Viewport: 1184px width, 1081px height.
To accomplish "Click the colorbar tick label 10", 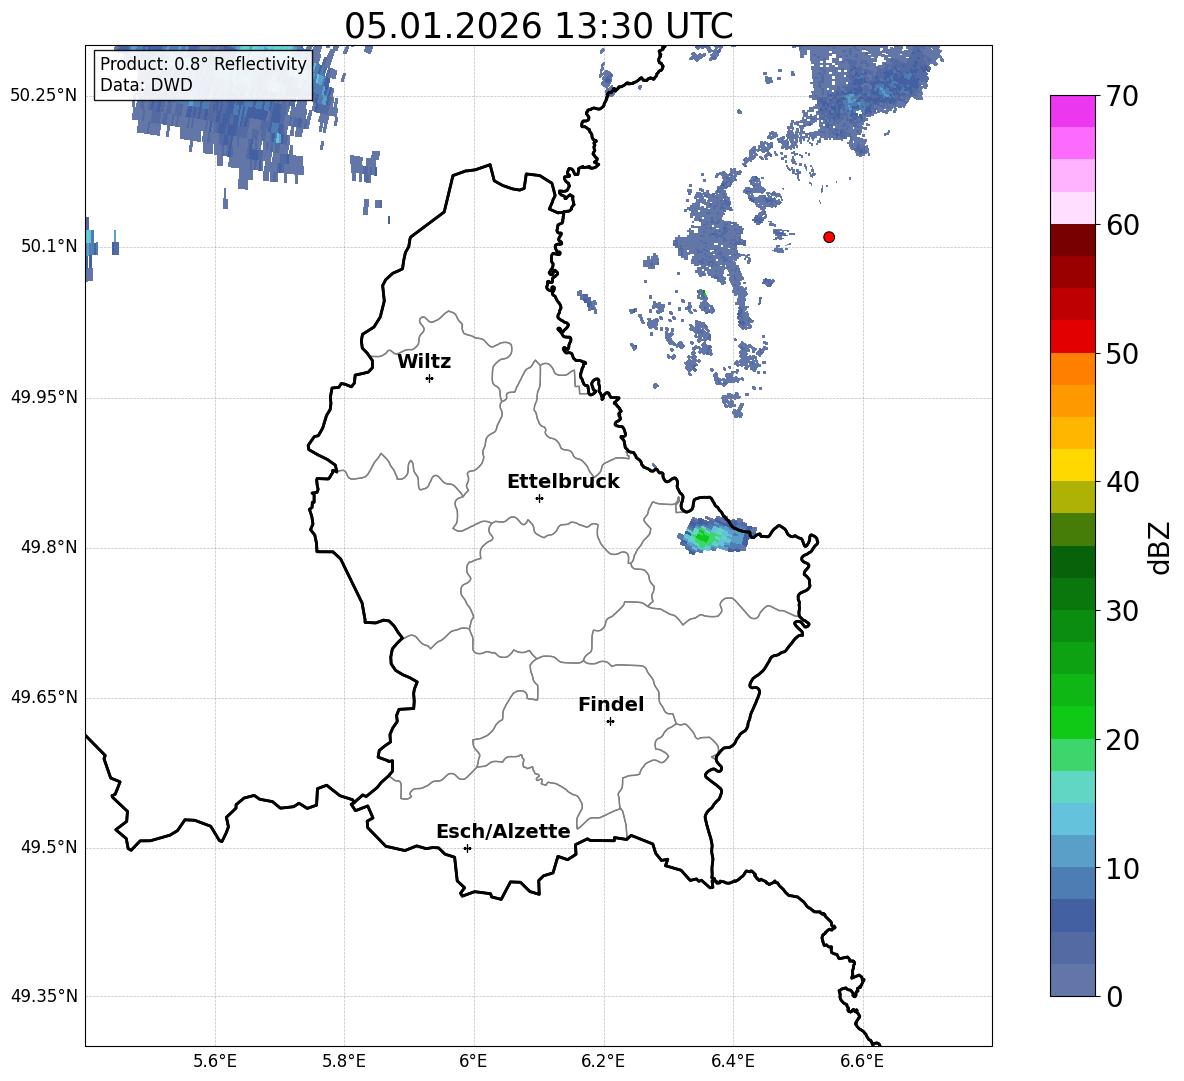I will [x=1122, y=869].
